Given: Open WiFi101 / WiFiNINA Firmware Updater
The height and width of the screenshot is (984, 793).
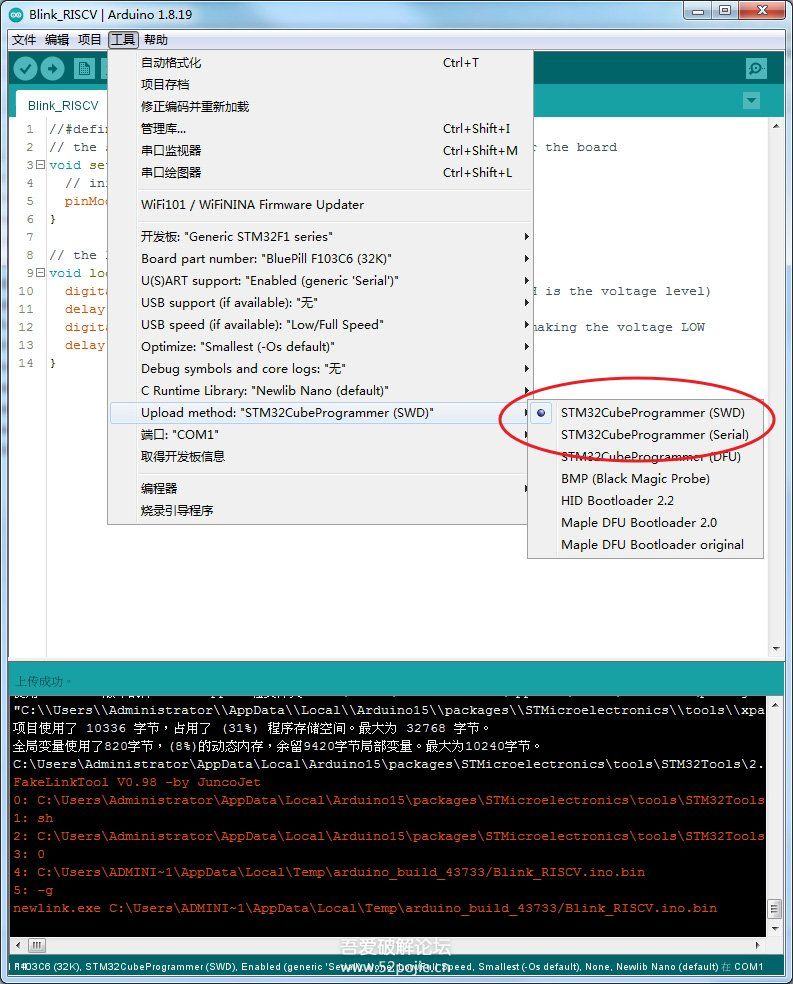Looking at the screenshot, I should click(320, 205).
